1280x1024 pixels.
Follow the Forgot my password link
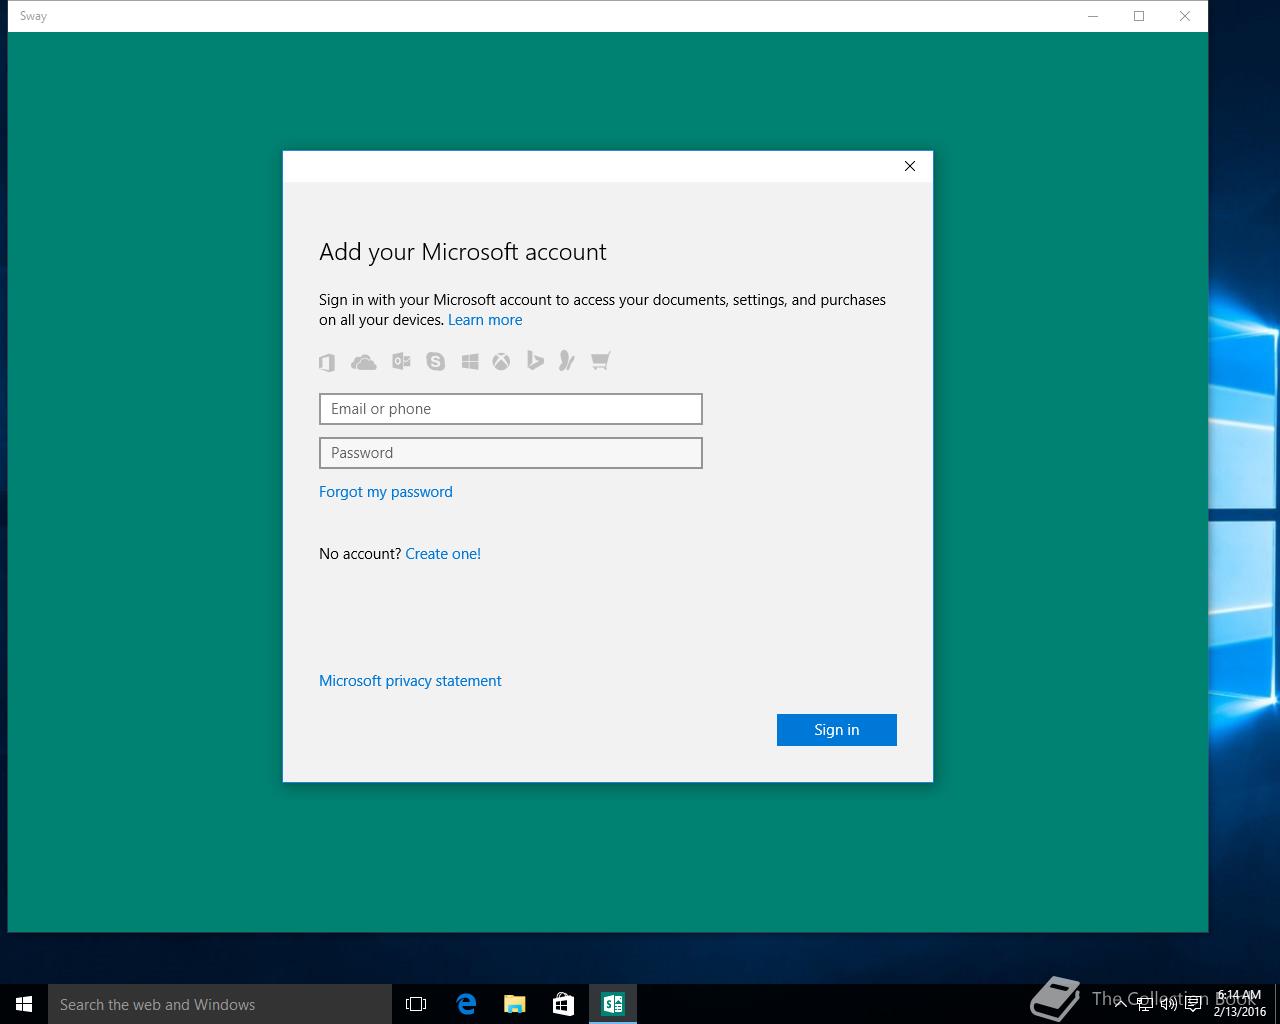(x=386, y=492)
